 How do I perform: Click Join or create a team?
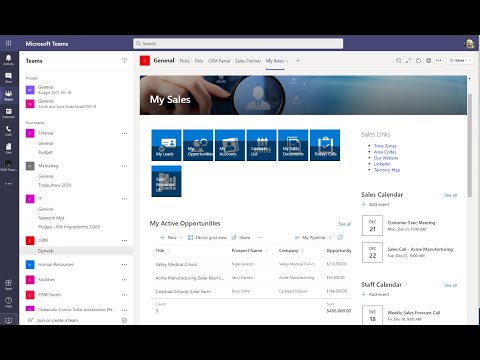coord(57,320)
